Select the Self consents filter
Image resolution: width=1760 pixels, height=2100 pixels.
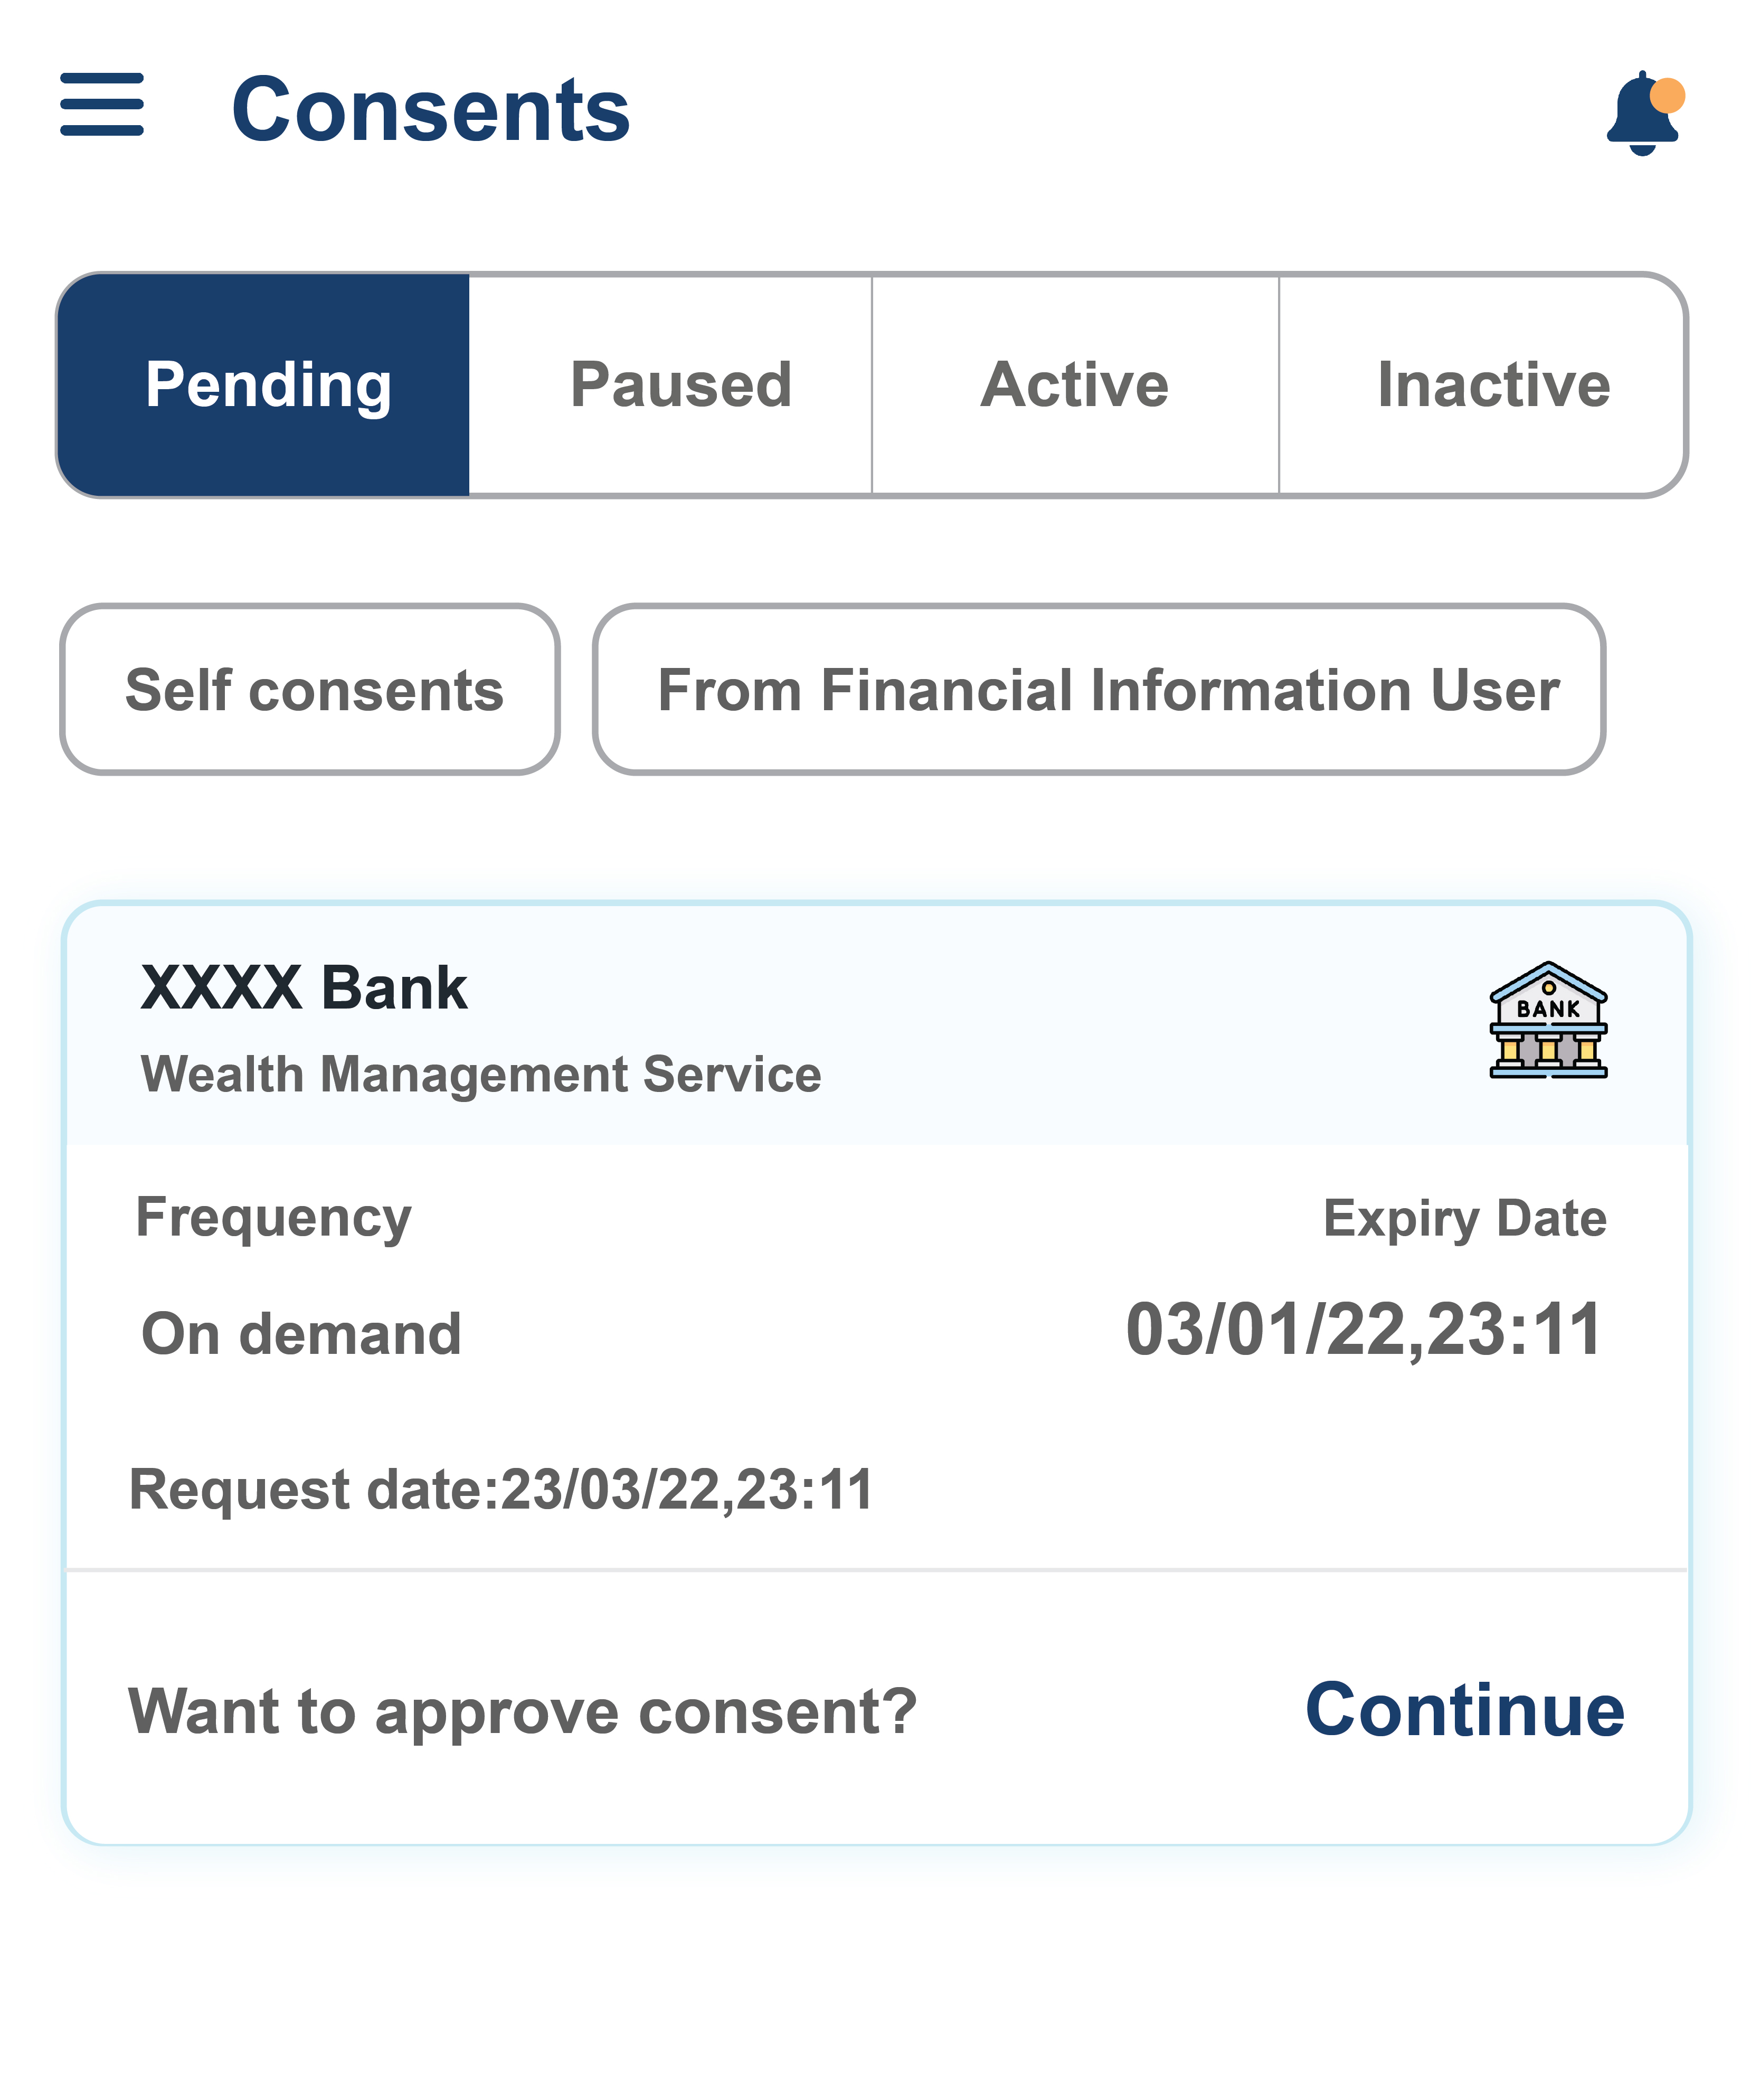(310, 689)
